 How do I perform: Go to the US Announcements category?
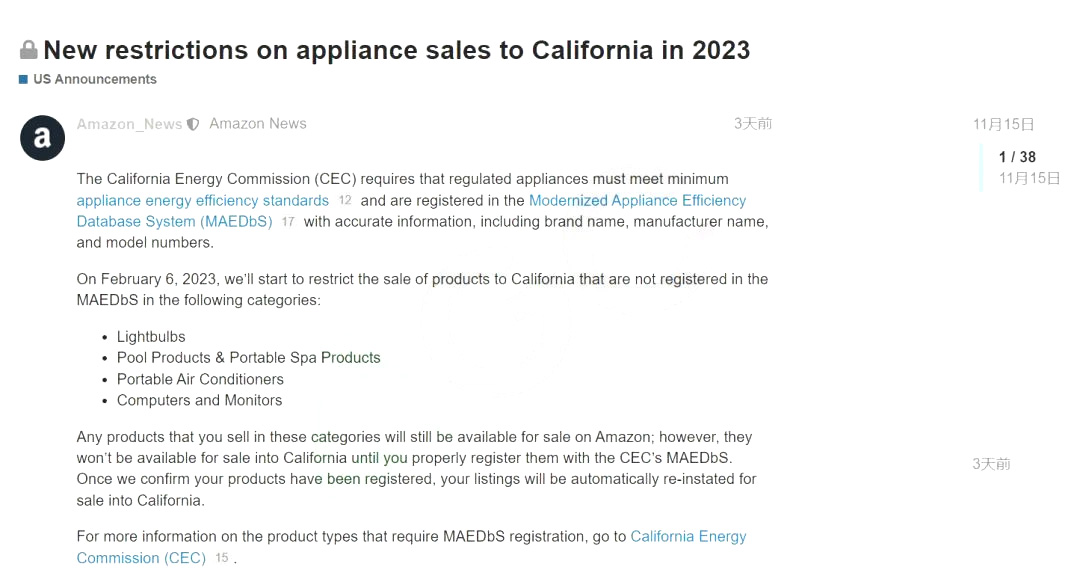tap(95, 79)
